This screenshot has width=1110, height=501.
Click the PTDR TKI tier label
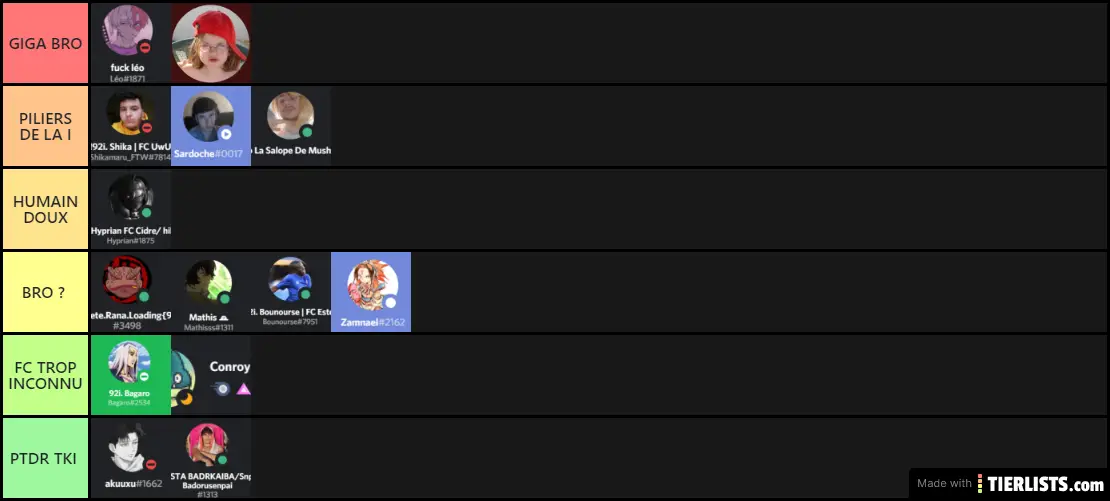[45, 457]
